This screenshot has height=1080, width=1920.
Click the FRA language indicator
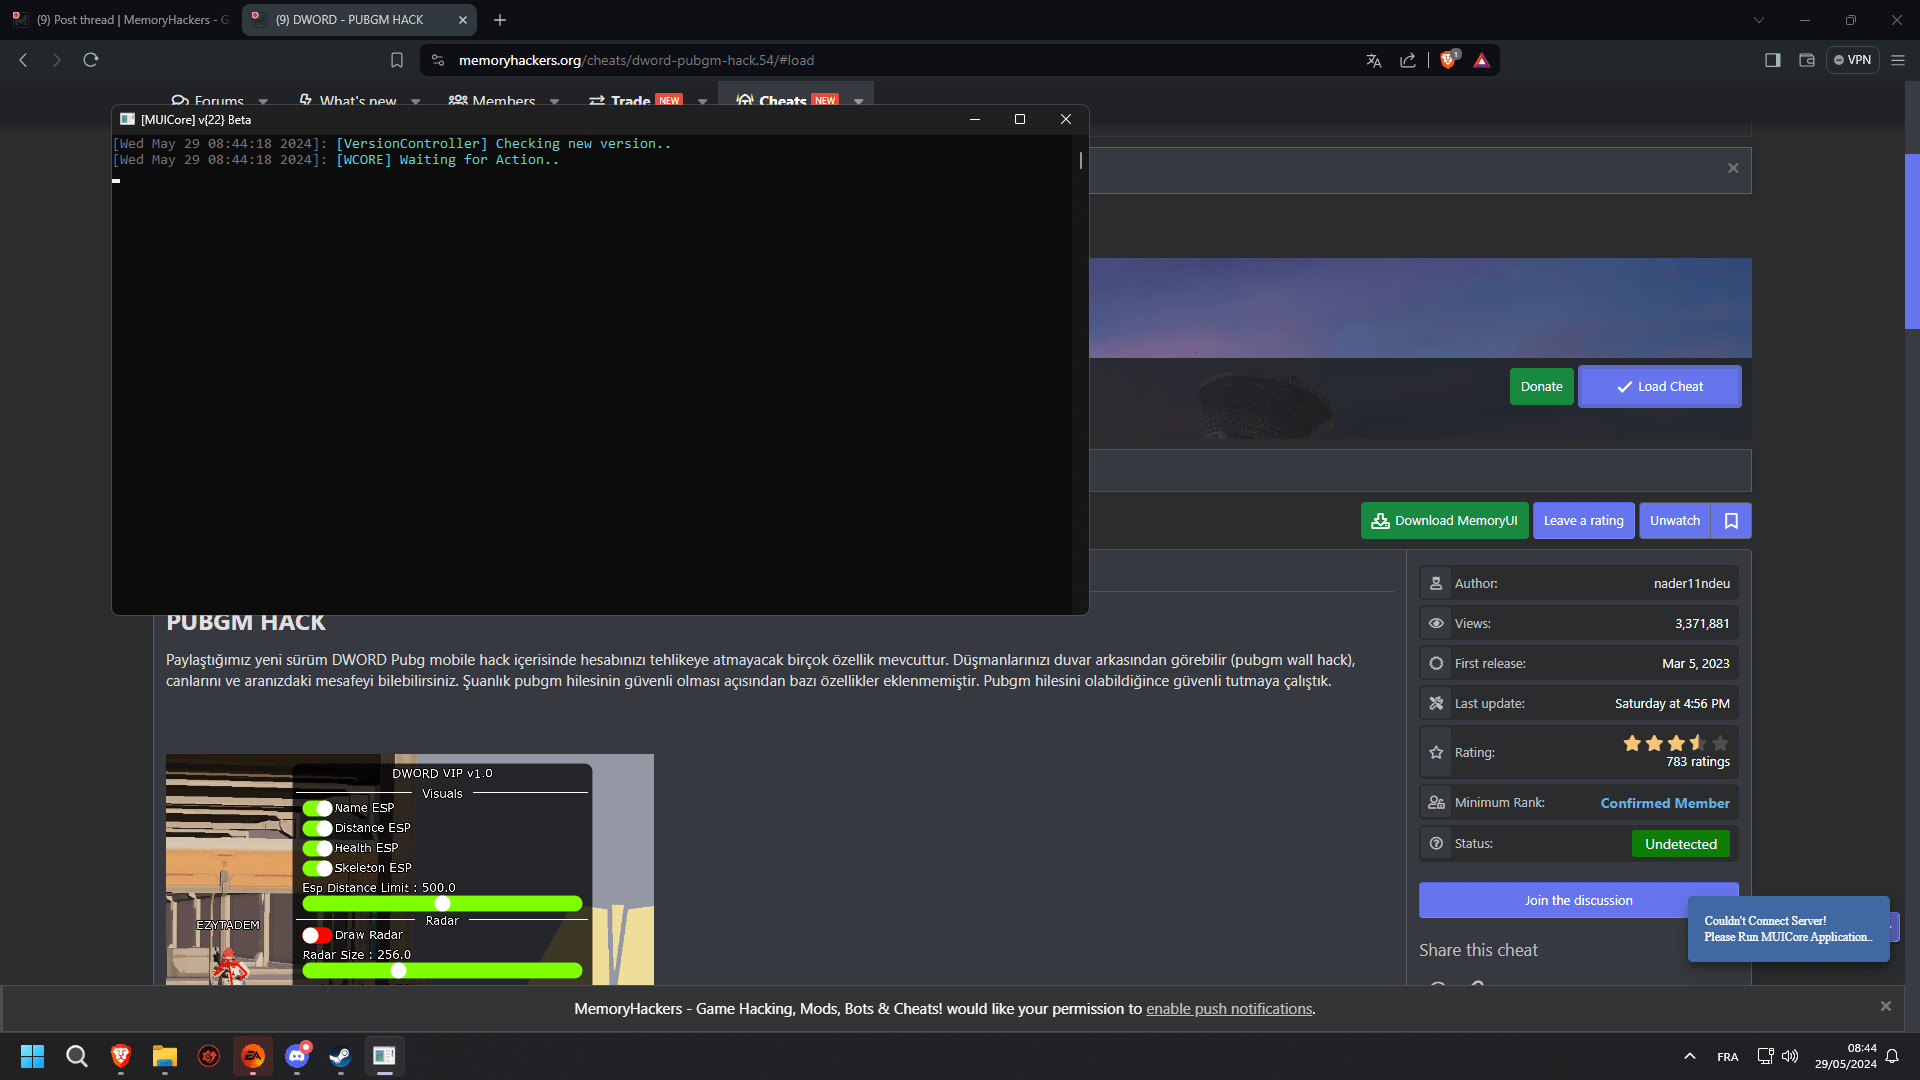coord(1727,1057)
